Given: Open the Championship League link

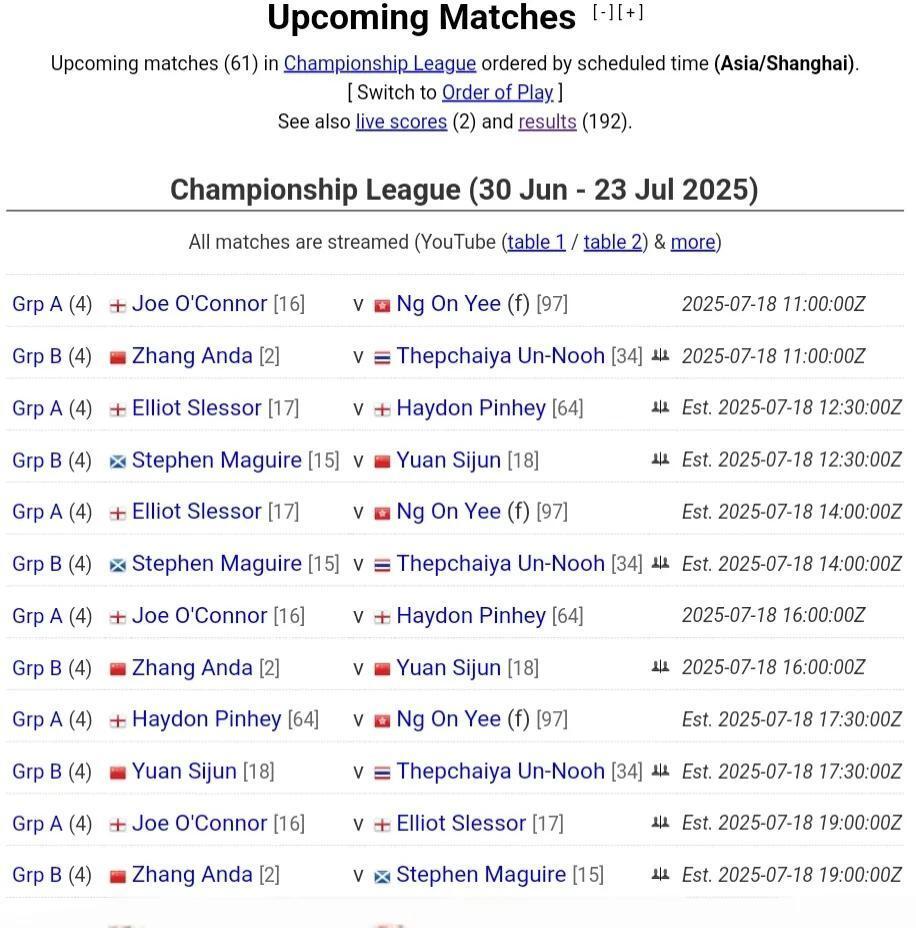Looking at the screenshot, I should click(x=380, y=63).
